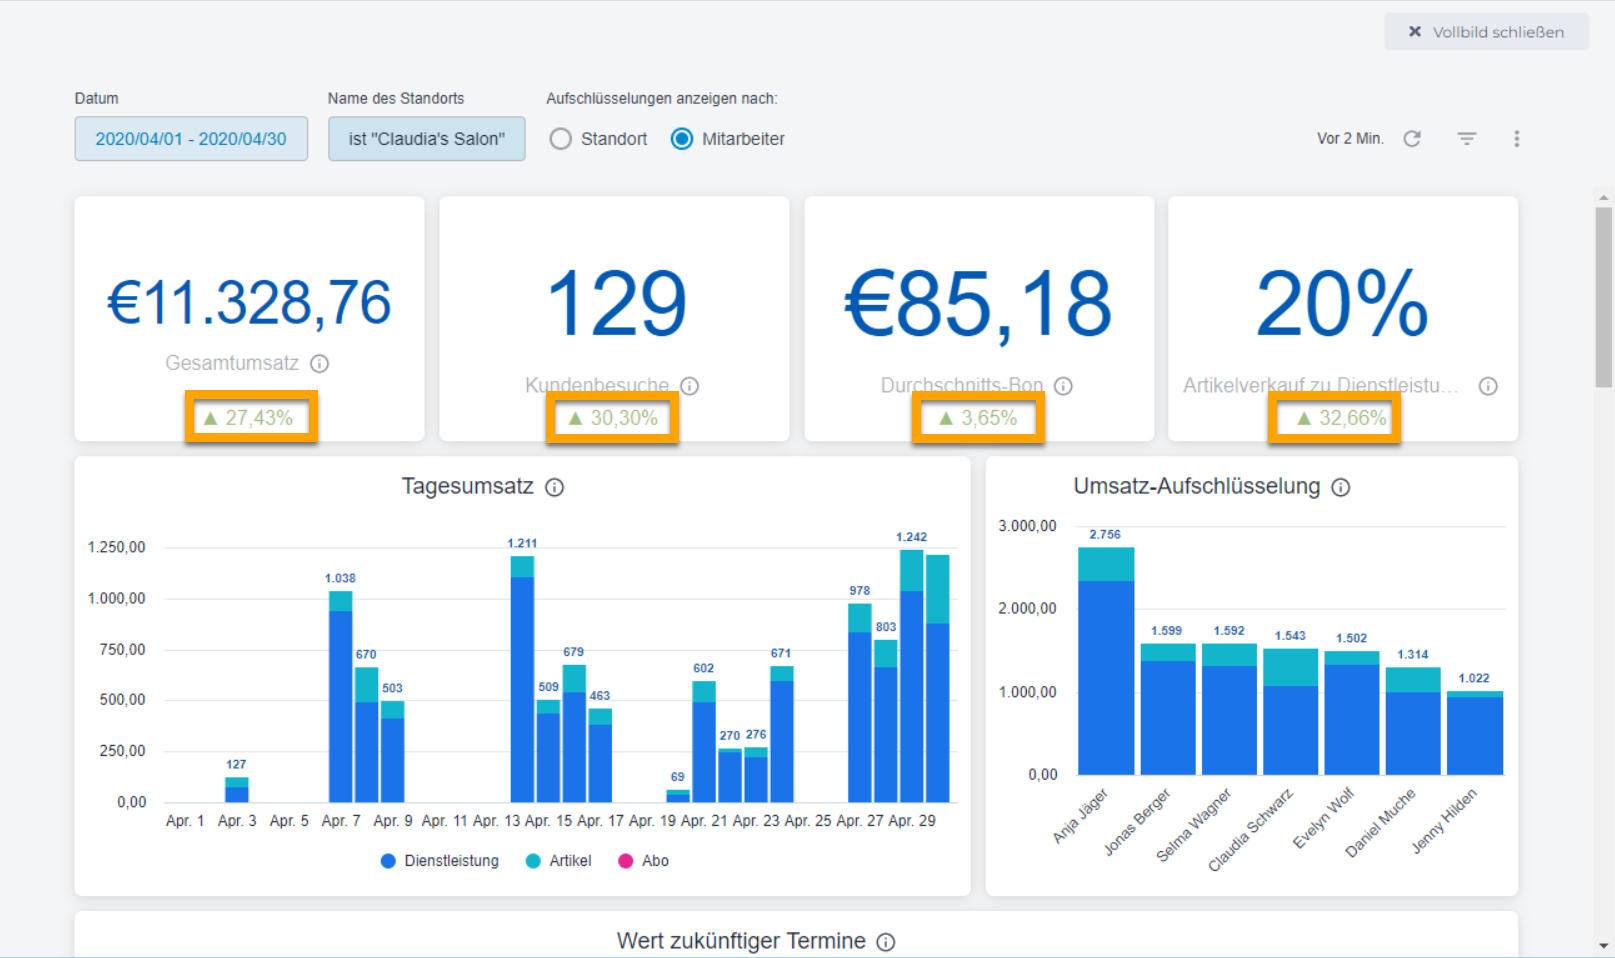The height and width of the screenshot is (958, 1615).
Task: Click info icon beside Umsatz-Aufschlüsselung title
Action: point(1341,487)
